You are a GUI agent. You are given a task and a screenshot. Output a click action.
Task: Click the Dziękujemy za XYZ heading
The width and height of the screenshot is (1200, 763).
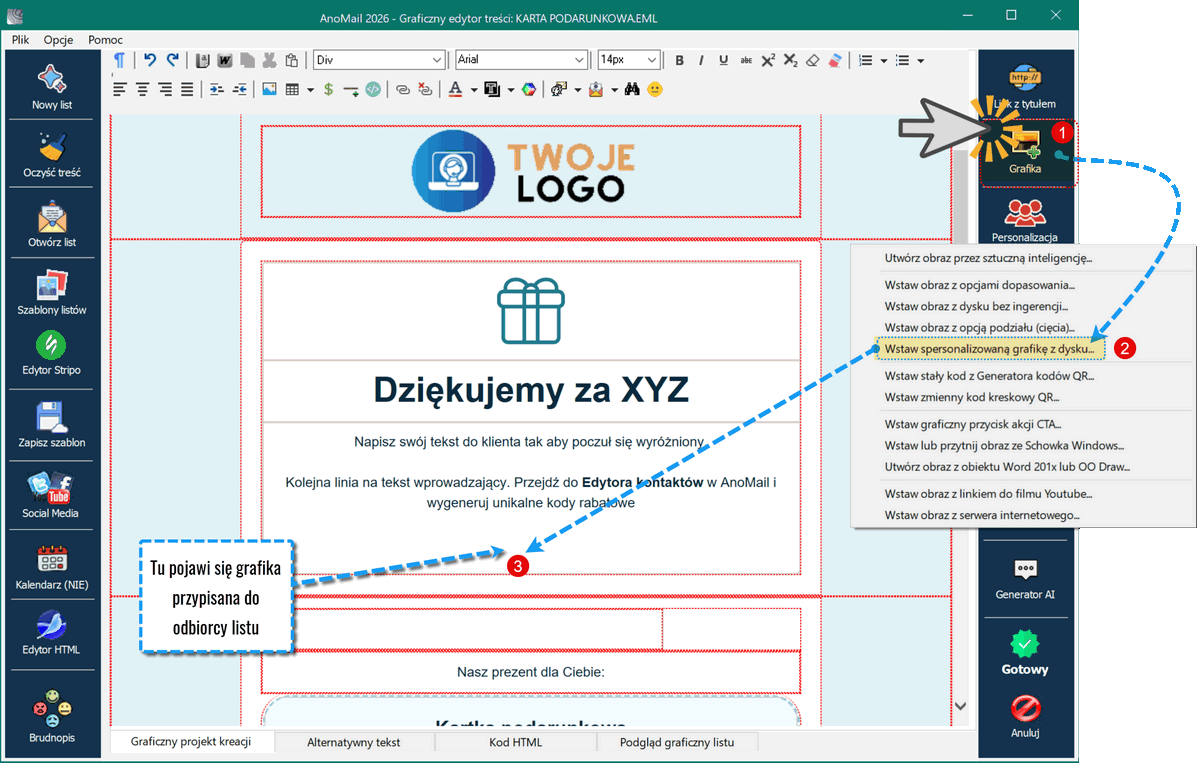(530, 389)
